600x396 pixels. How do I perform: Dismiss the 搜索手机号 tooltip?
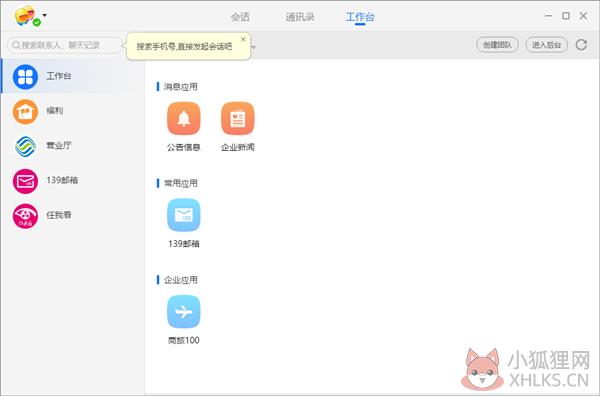[x=243, y=39]
